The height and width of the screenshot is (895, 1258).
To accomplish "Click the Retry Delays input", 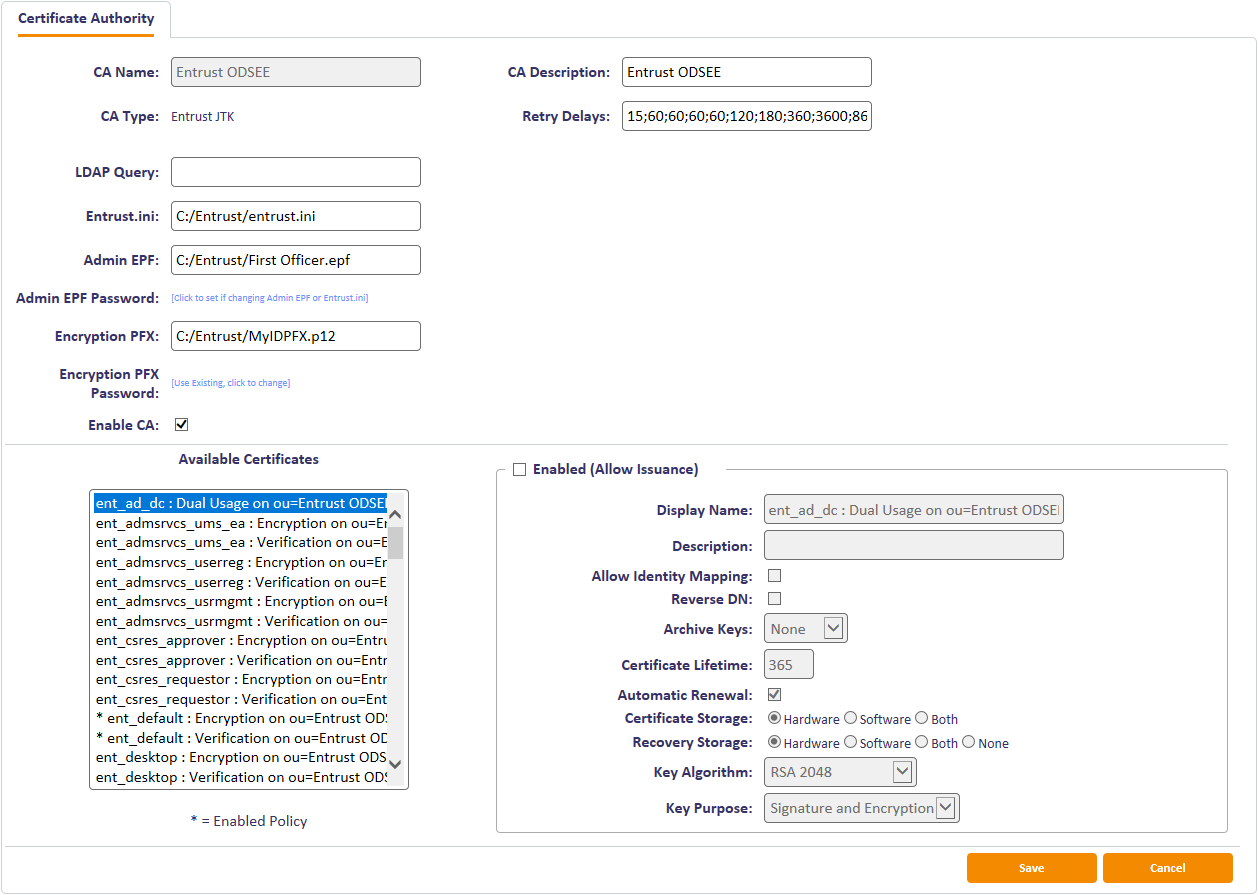I will click(747, 116).
